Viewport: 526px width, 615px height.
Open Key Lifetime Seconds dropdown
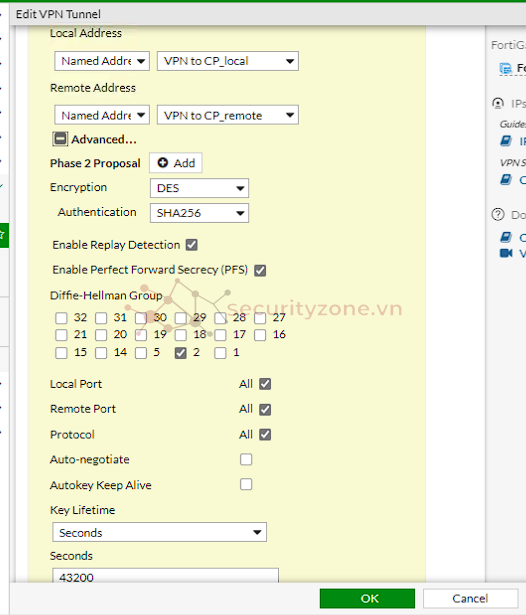click(160, 532)
